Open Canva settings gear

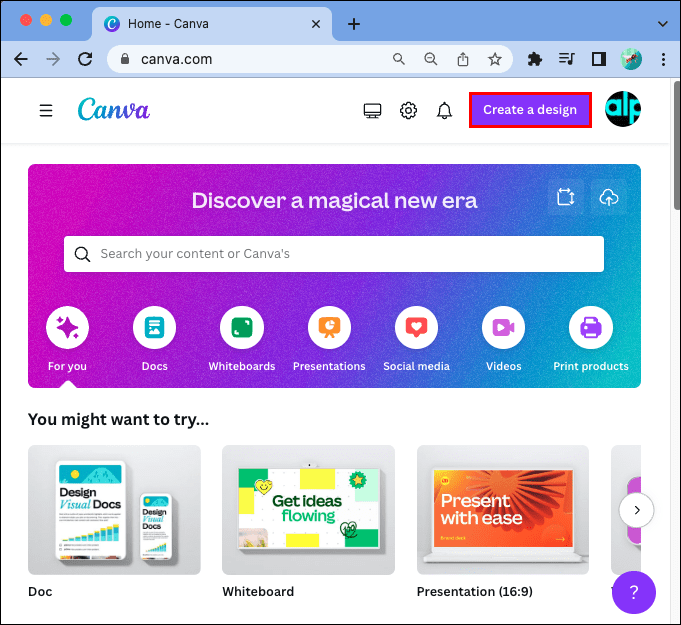tap(408, 111)
